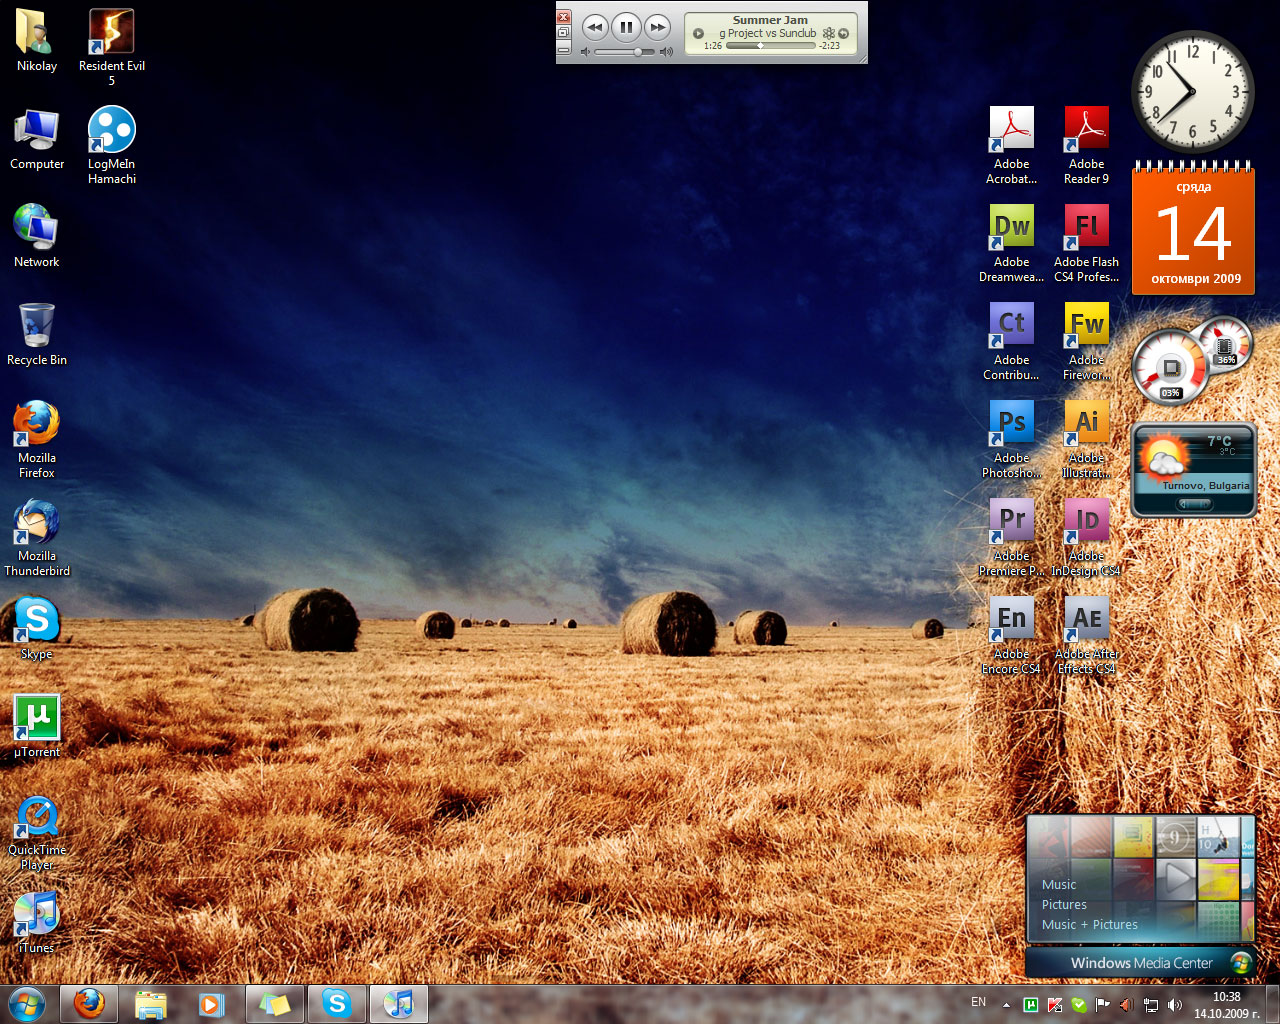
Task: Open the Recycle Bin
Action: click(37, 327)
